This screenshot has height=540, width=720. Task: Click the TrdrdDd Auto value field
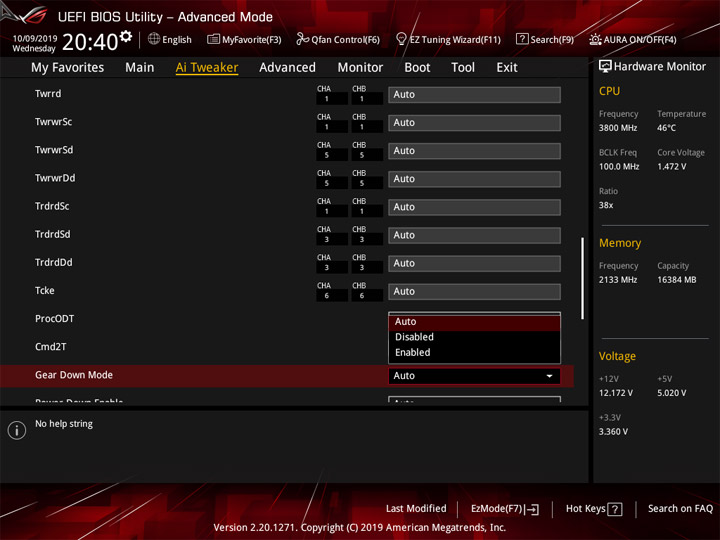coord(474,264)
